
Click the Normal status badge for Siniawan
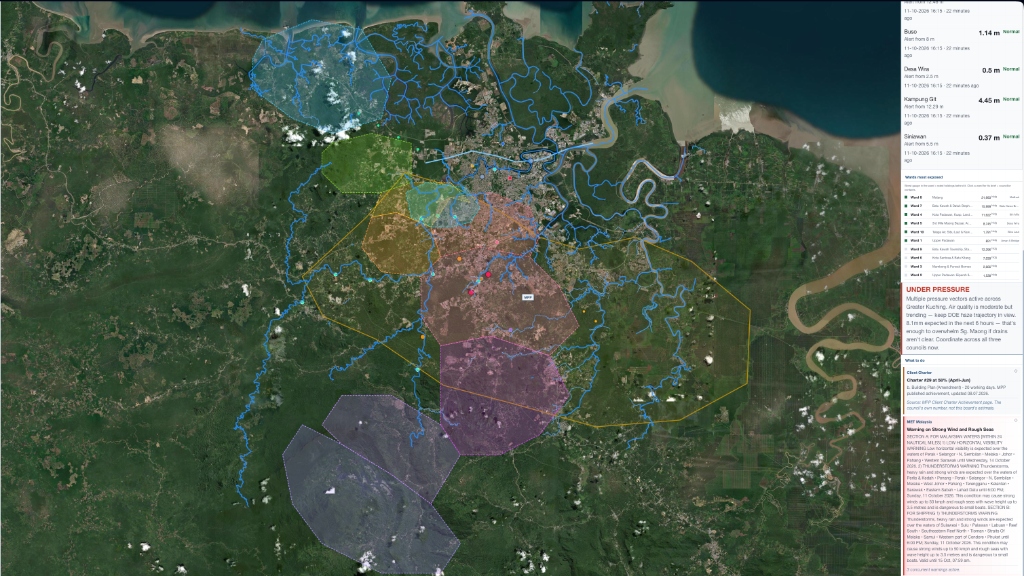pyautogui.click(x=1011, y=136)
